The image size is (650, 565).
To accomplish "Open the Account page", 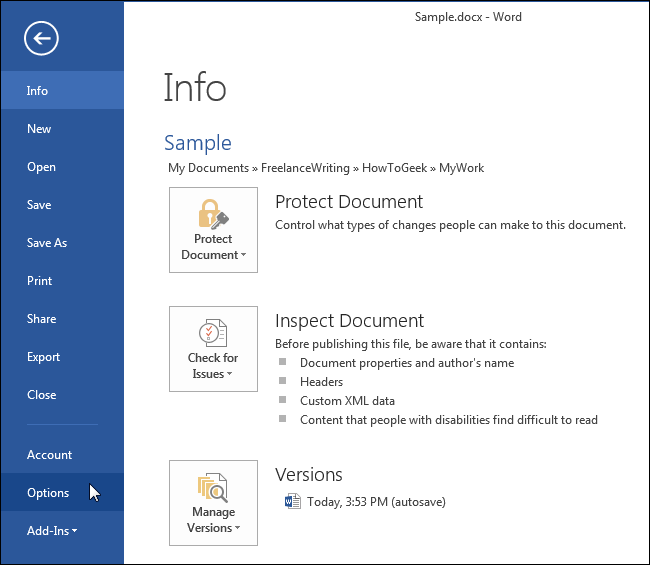I will click(x=62, y=455).
